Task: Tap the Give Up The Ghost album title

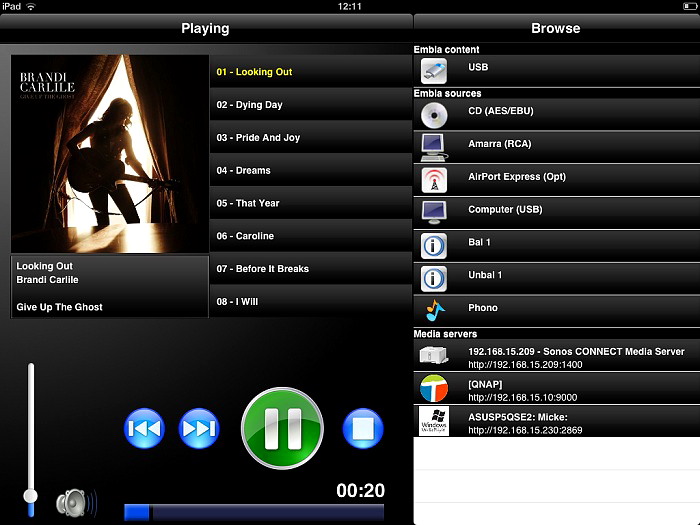Action: tap(59, 307)
